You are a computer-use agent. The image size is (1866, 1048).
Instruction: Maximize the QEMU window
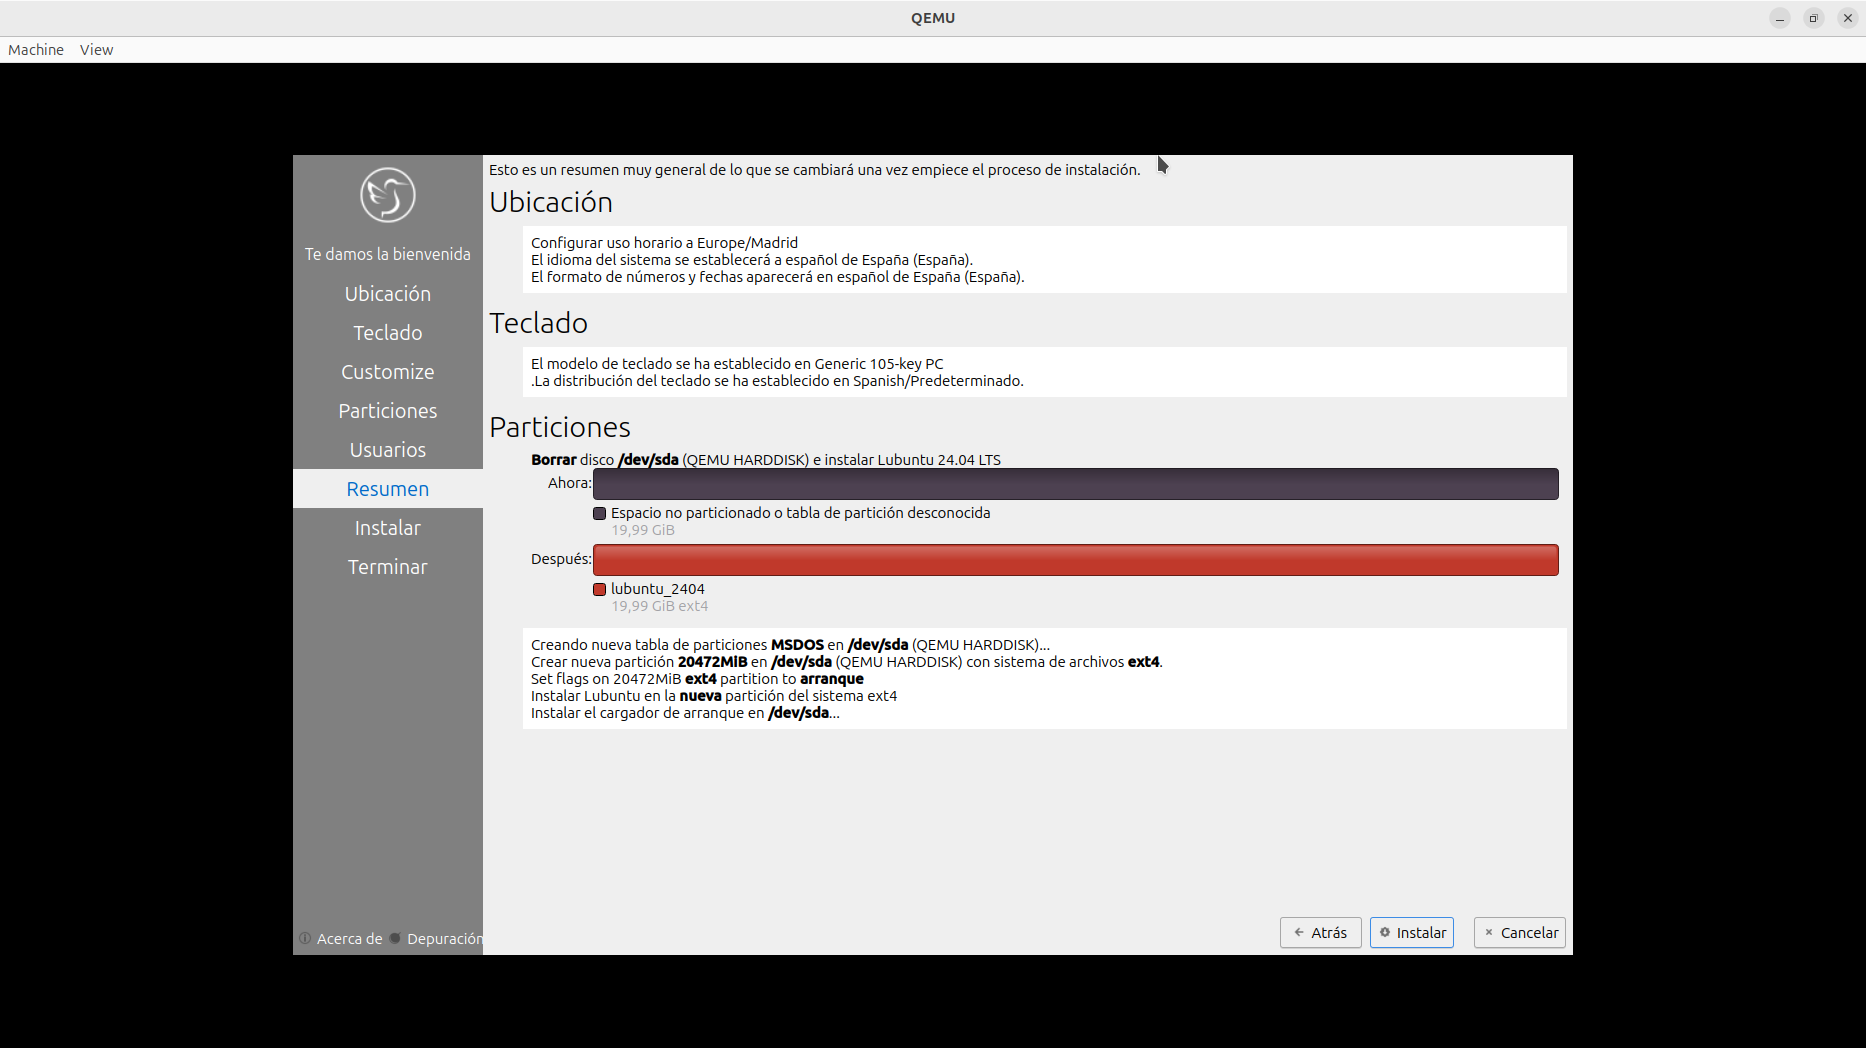[1814, 18]
